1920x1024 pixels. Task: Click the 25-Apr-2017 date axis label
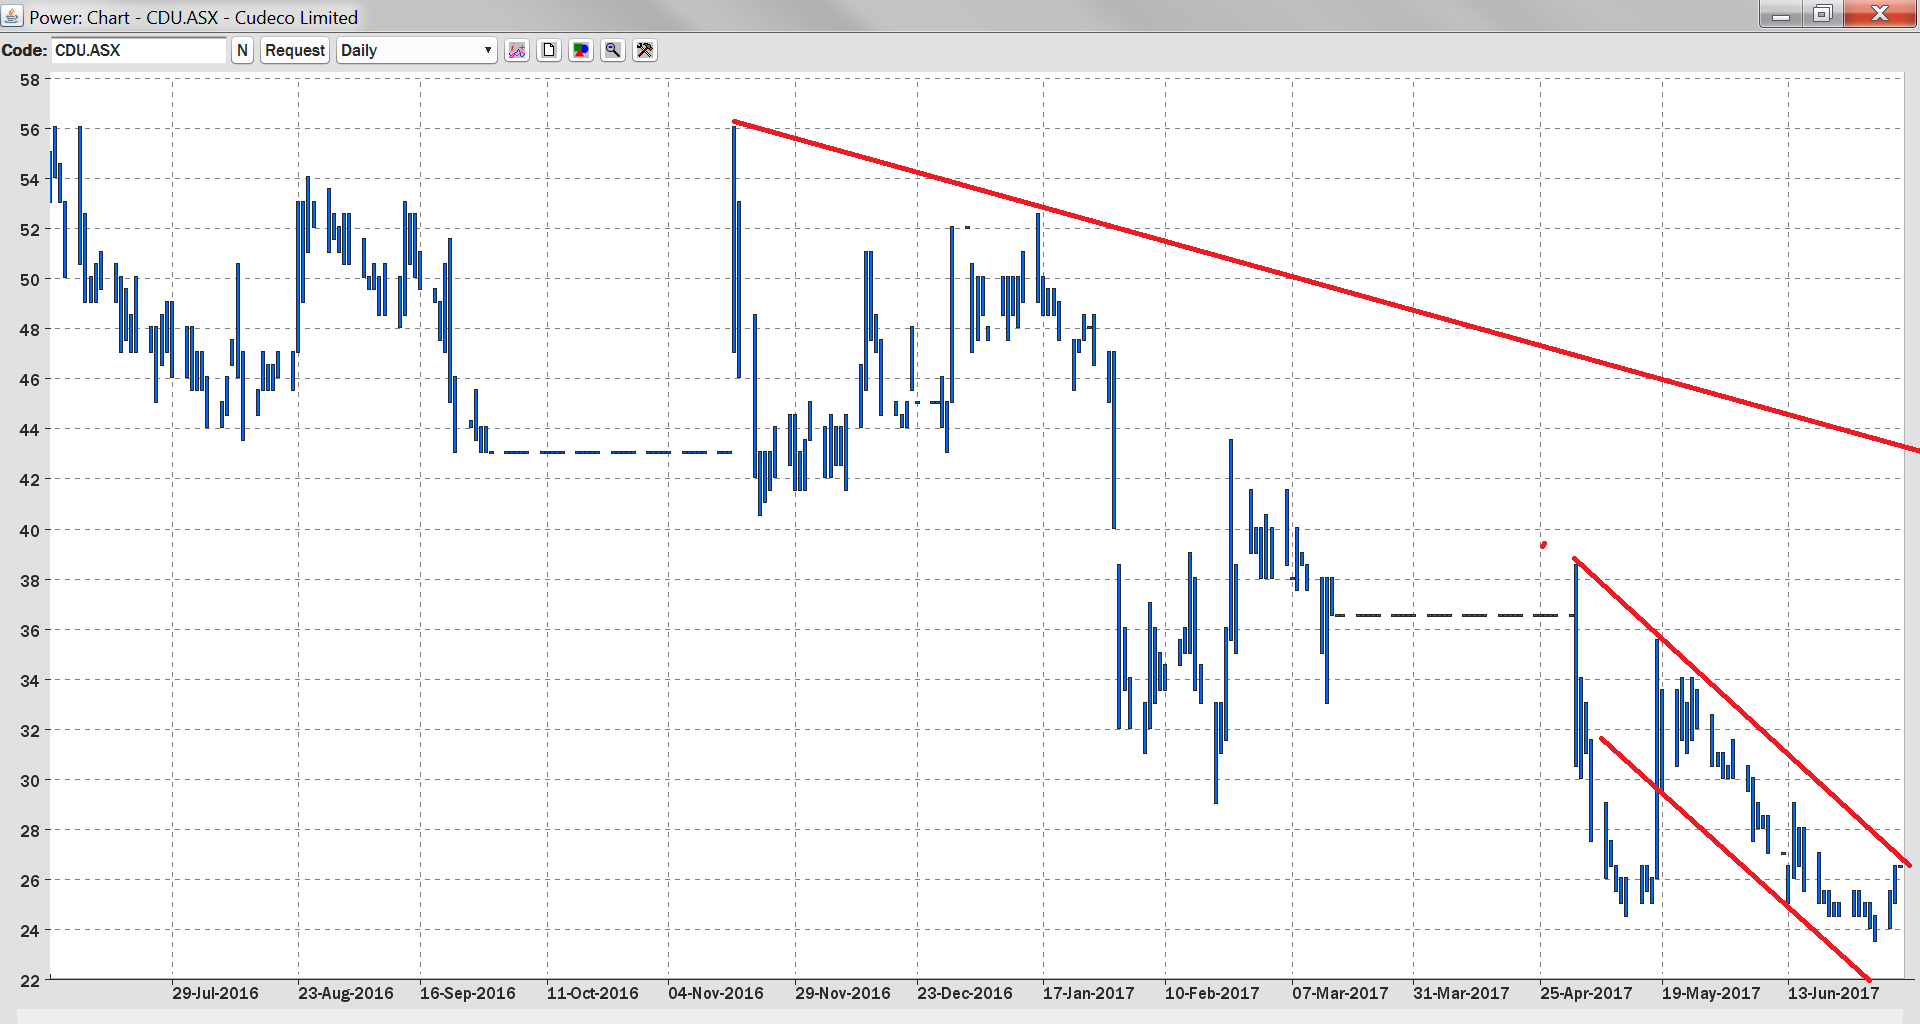click(1586, 993)
